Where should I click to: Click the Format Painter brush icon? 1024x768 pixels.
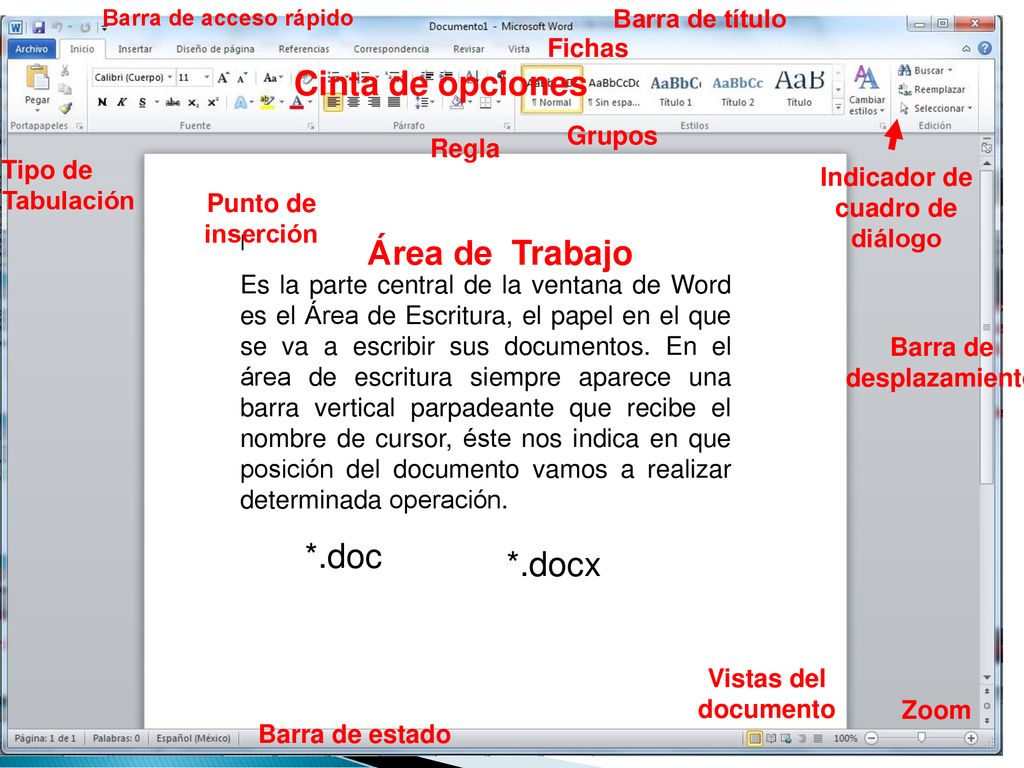coord(65,107)
